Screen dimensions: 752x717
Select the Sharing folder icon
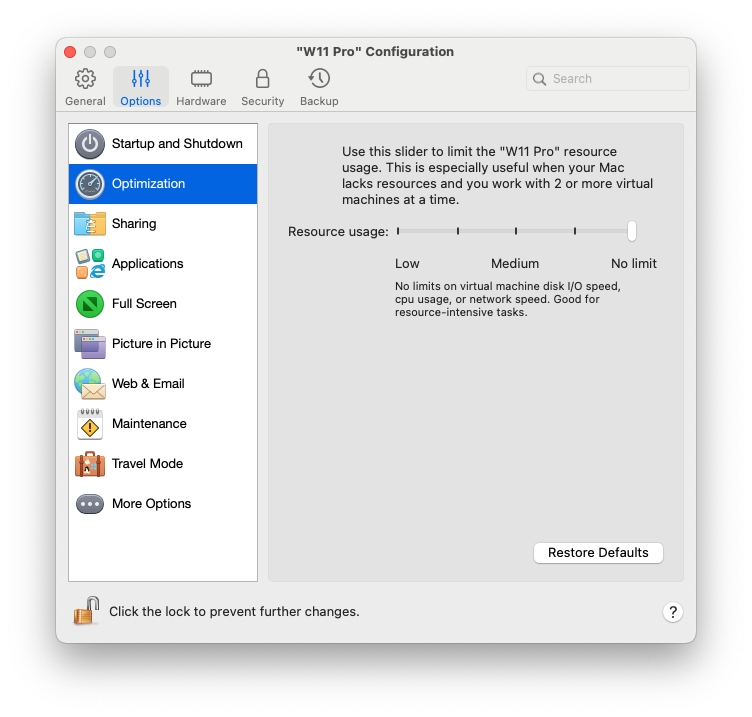(90, 224)
